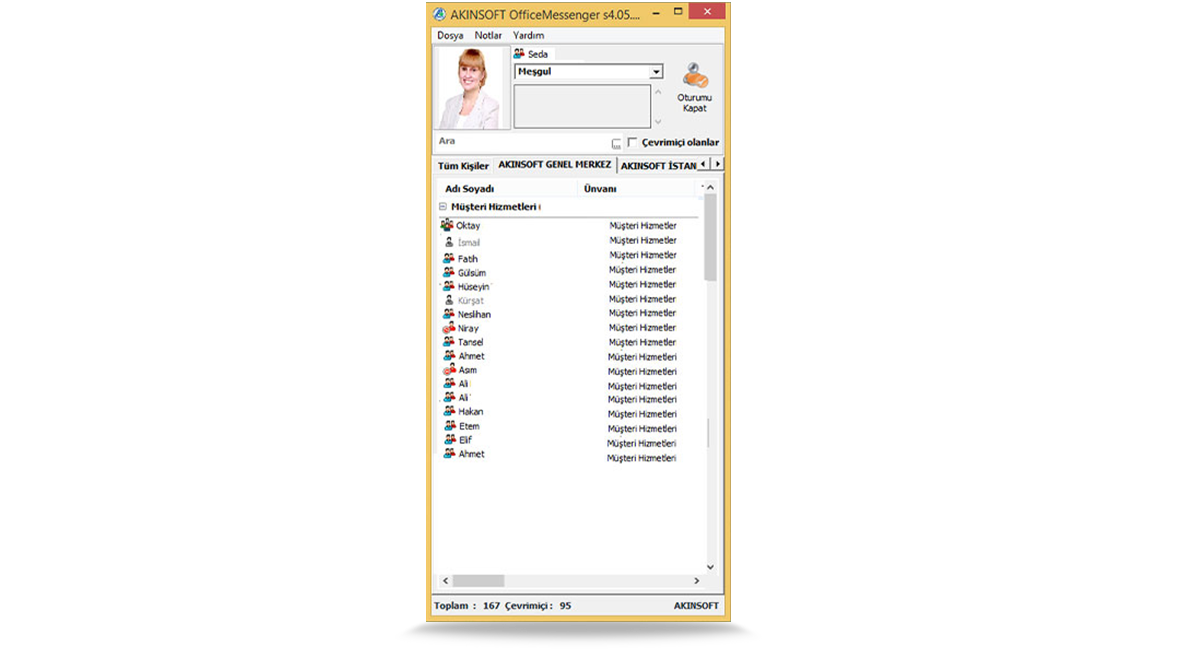Click the right tab scroll arrow
Screen dimensions: 1200x653
pos(717,164)
